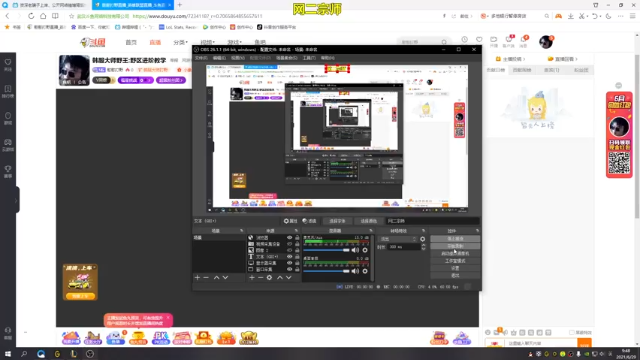Open a new browser tab
The image size is (640, 360).
[180, 5]
